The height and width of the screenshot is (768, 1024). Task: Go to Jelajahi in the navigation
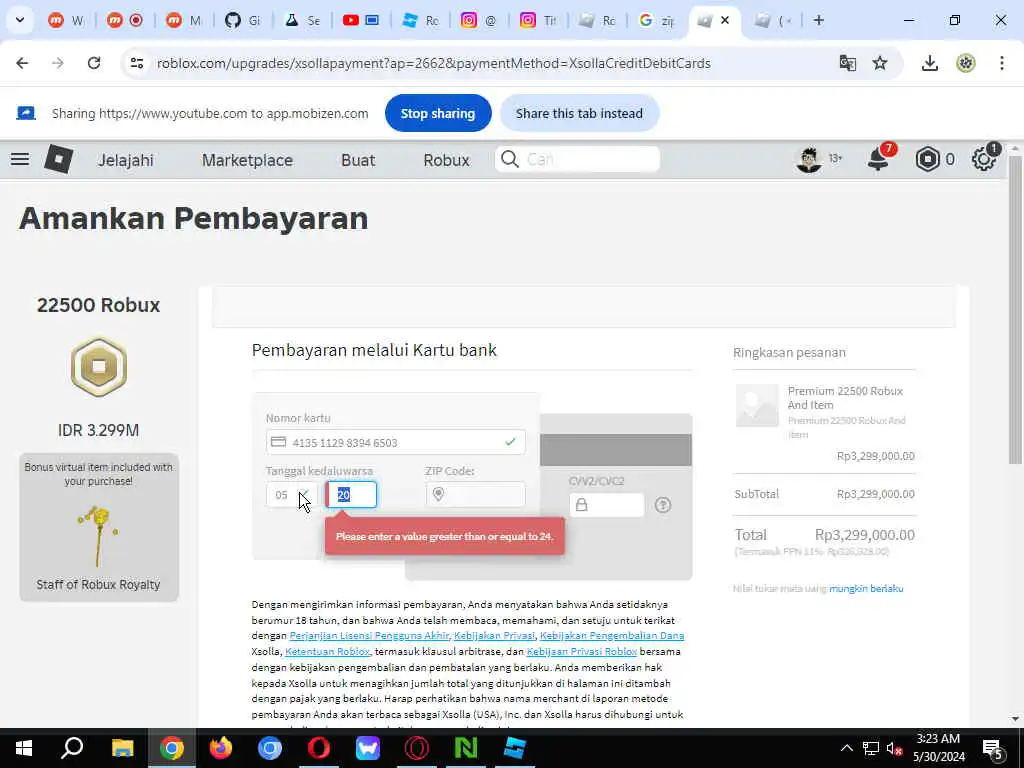[125, 160]
